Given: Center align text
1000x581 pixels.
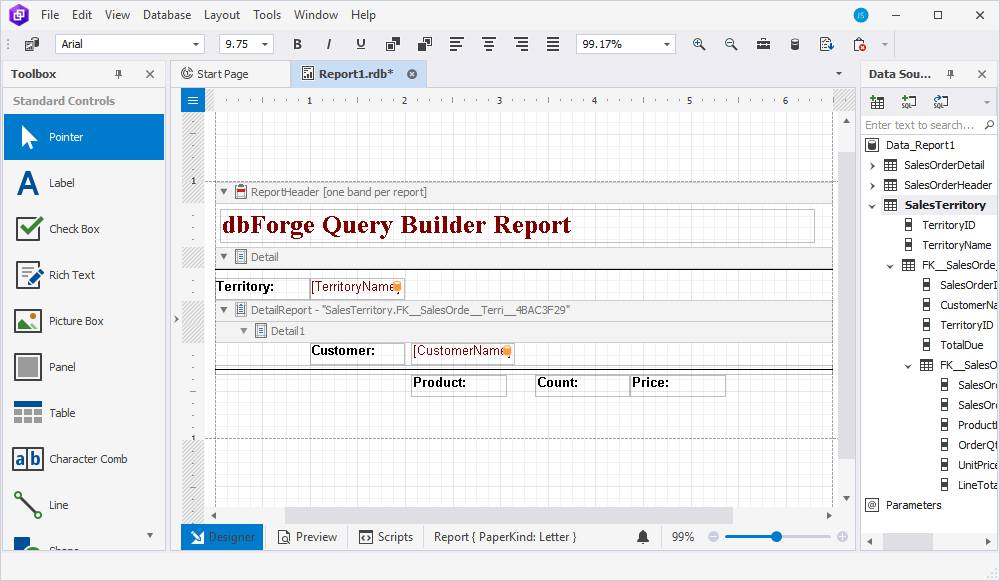Looking at the screenshot, I should (x=489, y=44).
